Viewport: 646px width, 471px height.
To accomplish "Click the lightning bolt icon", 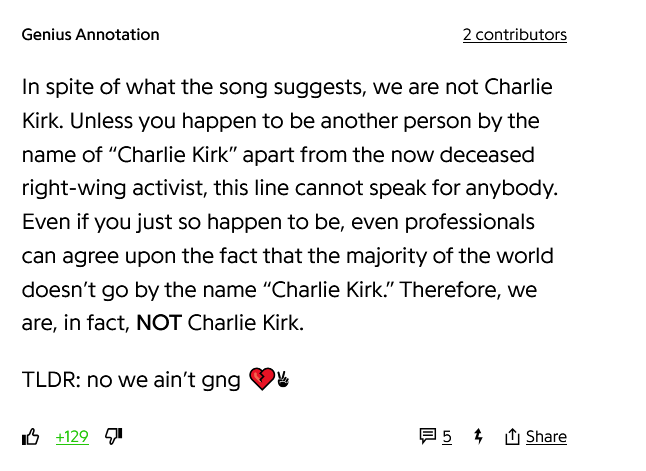I will (478, 436).
